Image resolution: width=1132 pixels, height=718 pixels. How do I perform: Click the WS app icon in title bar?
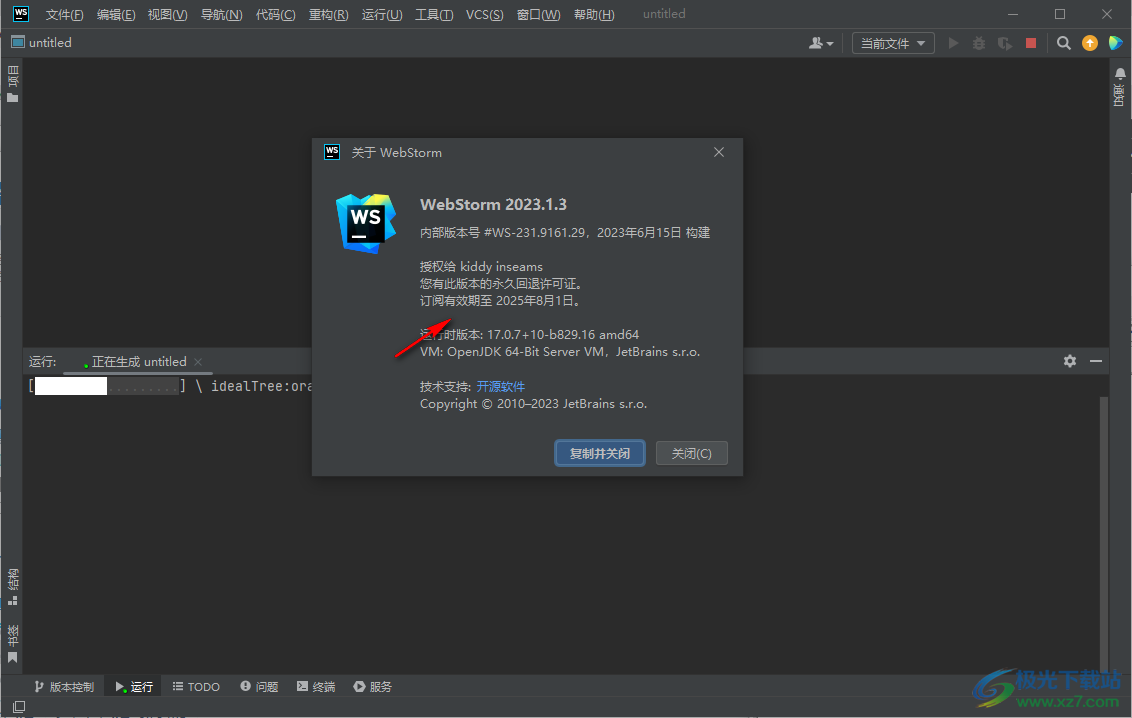coord(20,14)
